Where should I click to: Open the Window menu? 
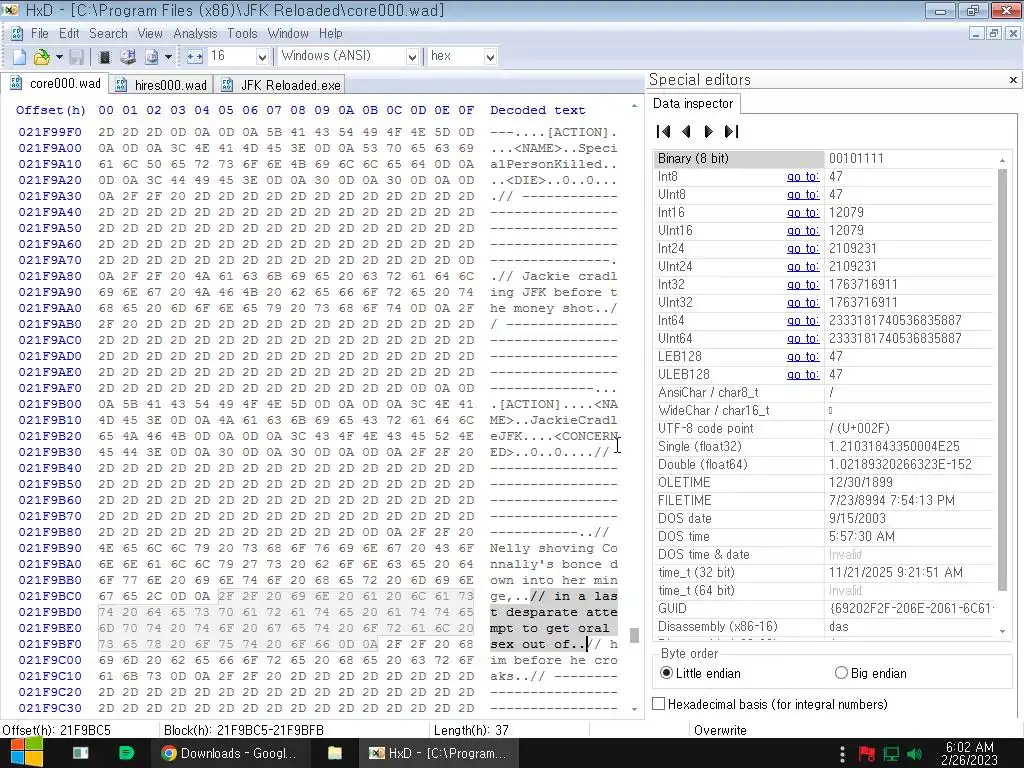288,33
